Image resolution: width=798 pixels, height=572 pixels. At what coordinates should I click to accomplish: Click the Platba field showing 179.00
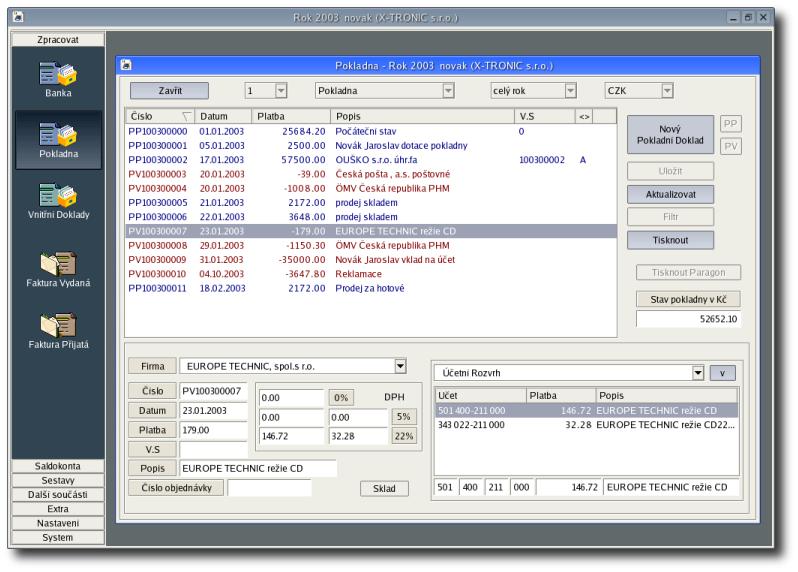coord(213,430)
